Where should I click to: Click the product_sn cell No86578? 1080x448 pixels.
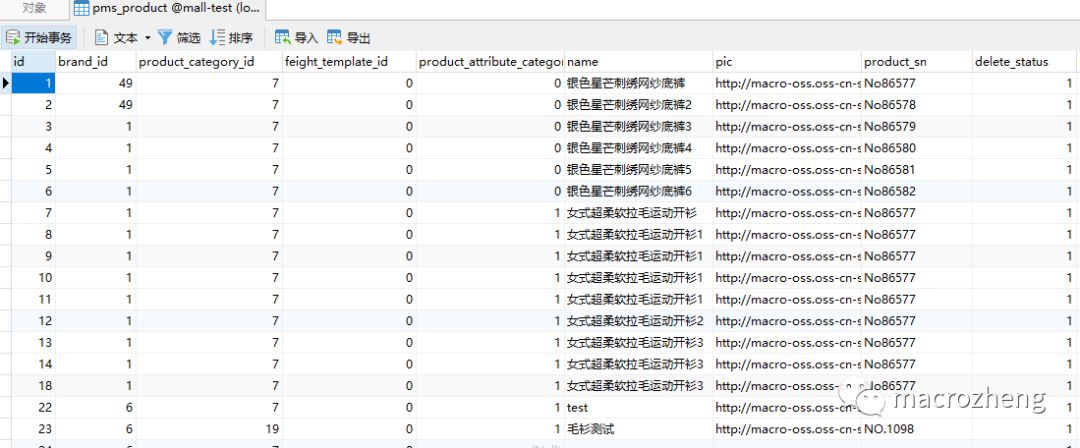(x=917, y=105)
